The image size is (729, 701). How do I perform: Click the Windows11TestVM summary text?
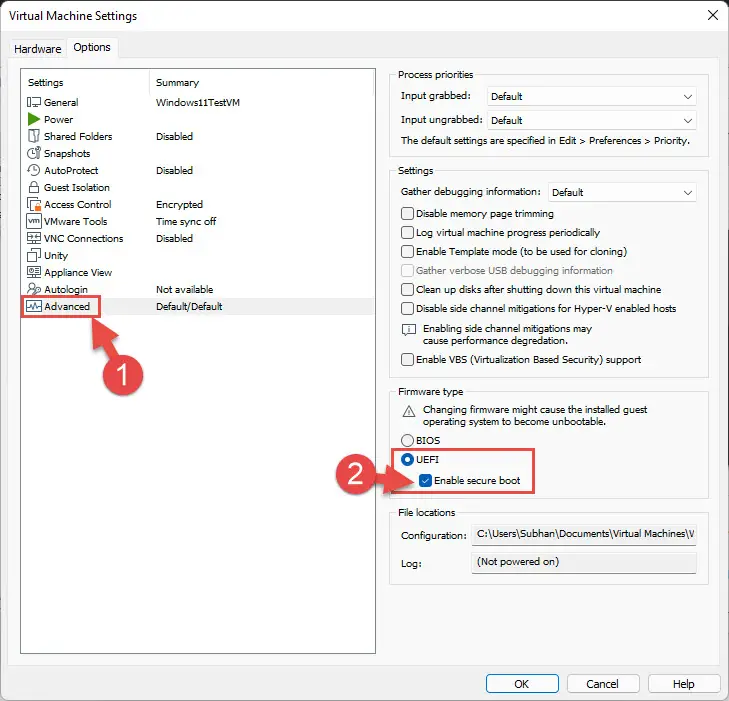click(x=198, y=102)
